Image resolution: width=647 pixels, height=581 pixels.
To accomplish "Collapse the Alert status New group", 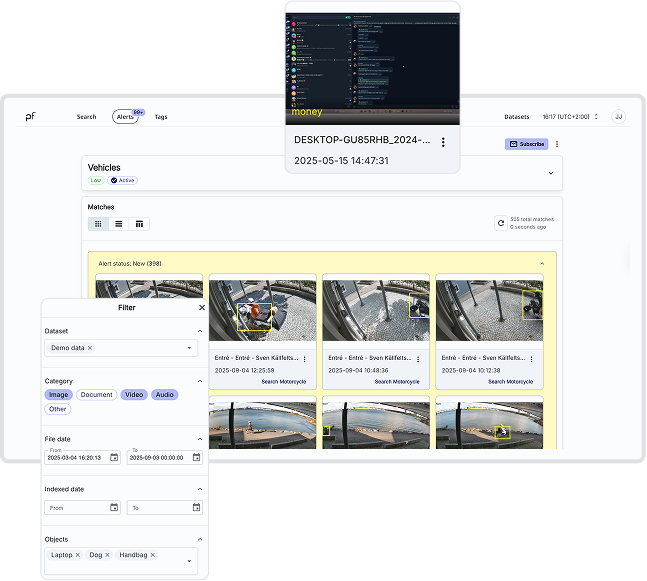I will (x=543, y=264).
